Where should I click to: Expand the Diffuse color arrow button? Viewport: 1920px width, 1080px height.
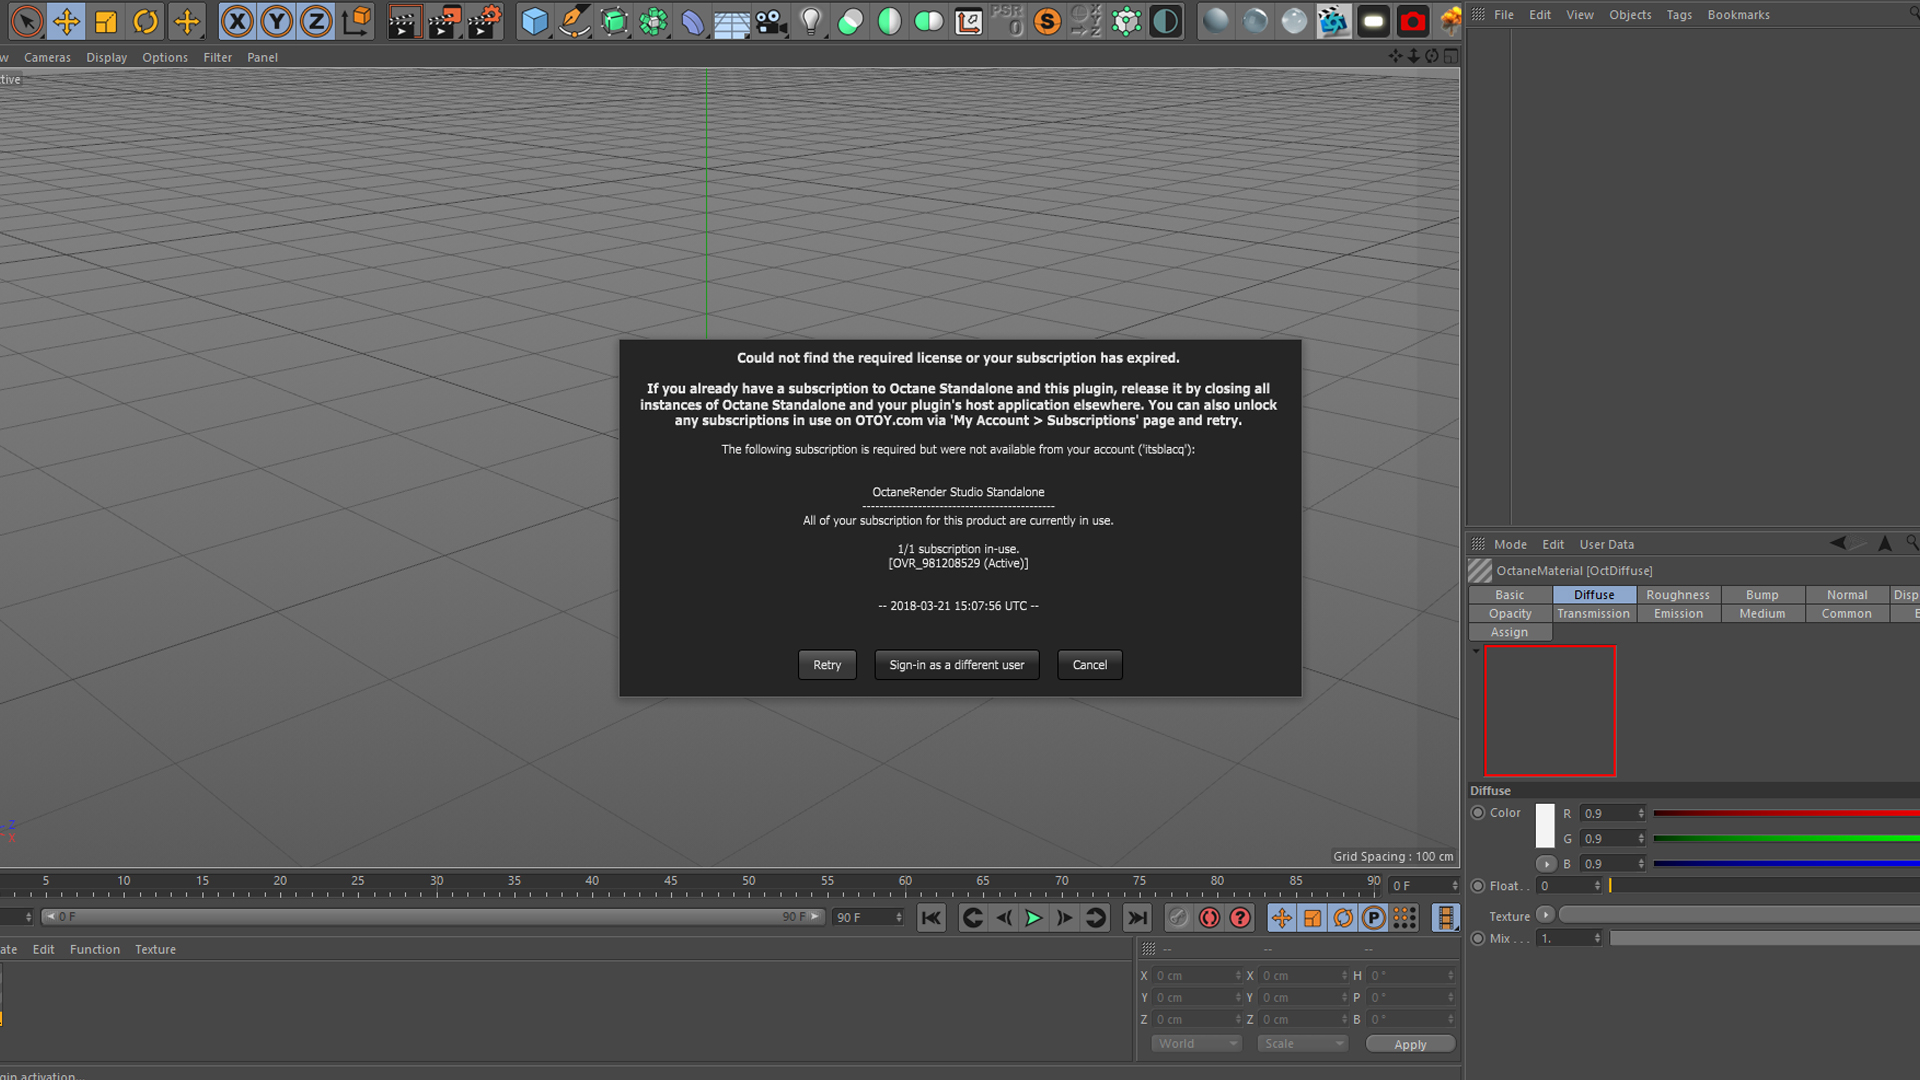(x=1545, y=863)
